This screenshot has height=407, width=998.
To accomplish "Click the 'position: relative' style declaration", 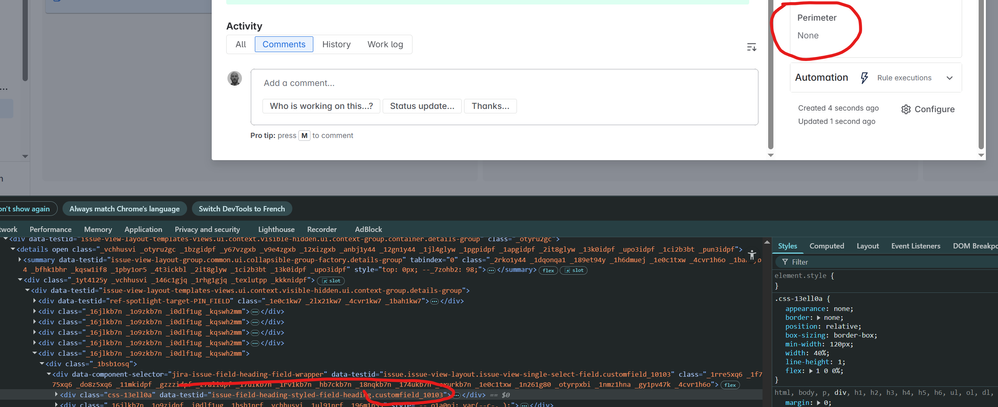I will point(824,326).
